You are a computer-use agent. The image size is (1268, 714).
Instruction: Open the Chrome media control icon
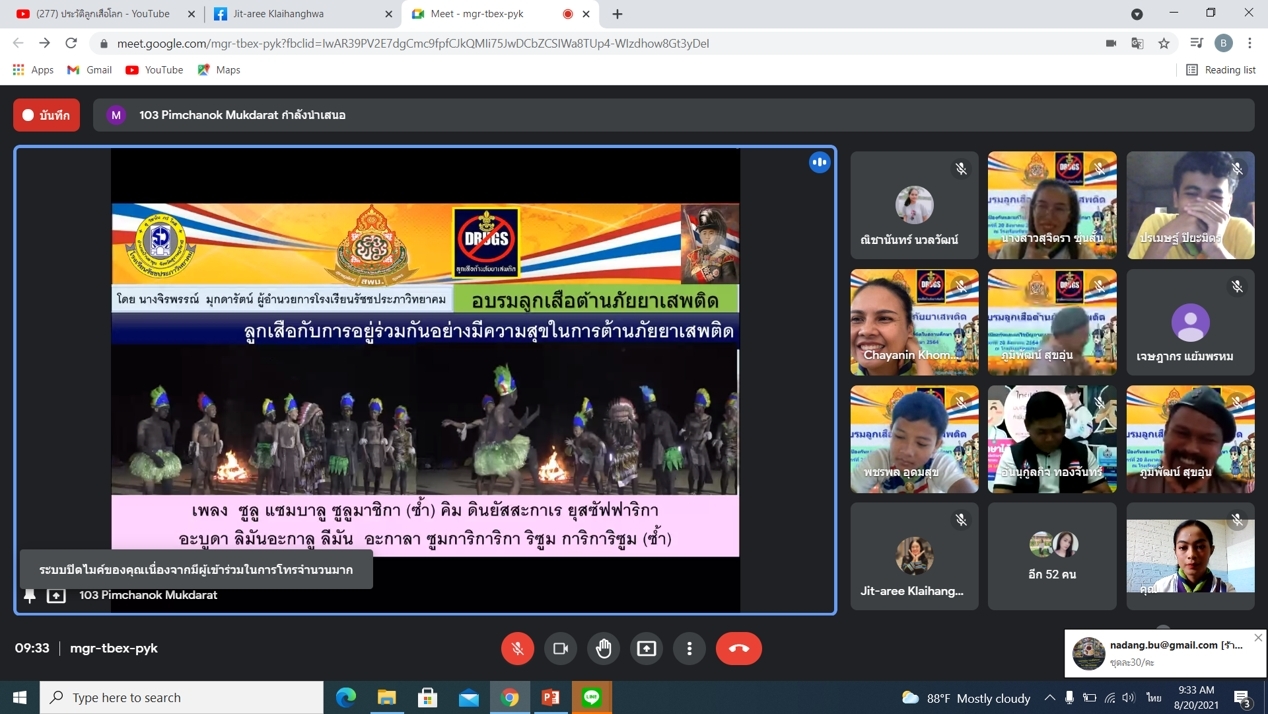pyautogui.click(x=1196, y=43)
